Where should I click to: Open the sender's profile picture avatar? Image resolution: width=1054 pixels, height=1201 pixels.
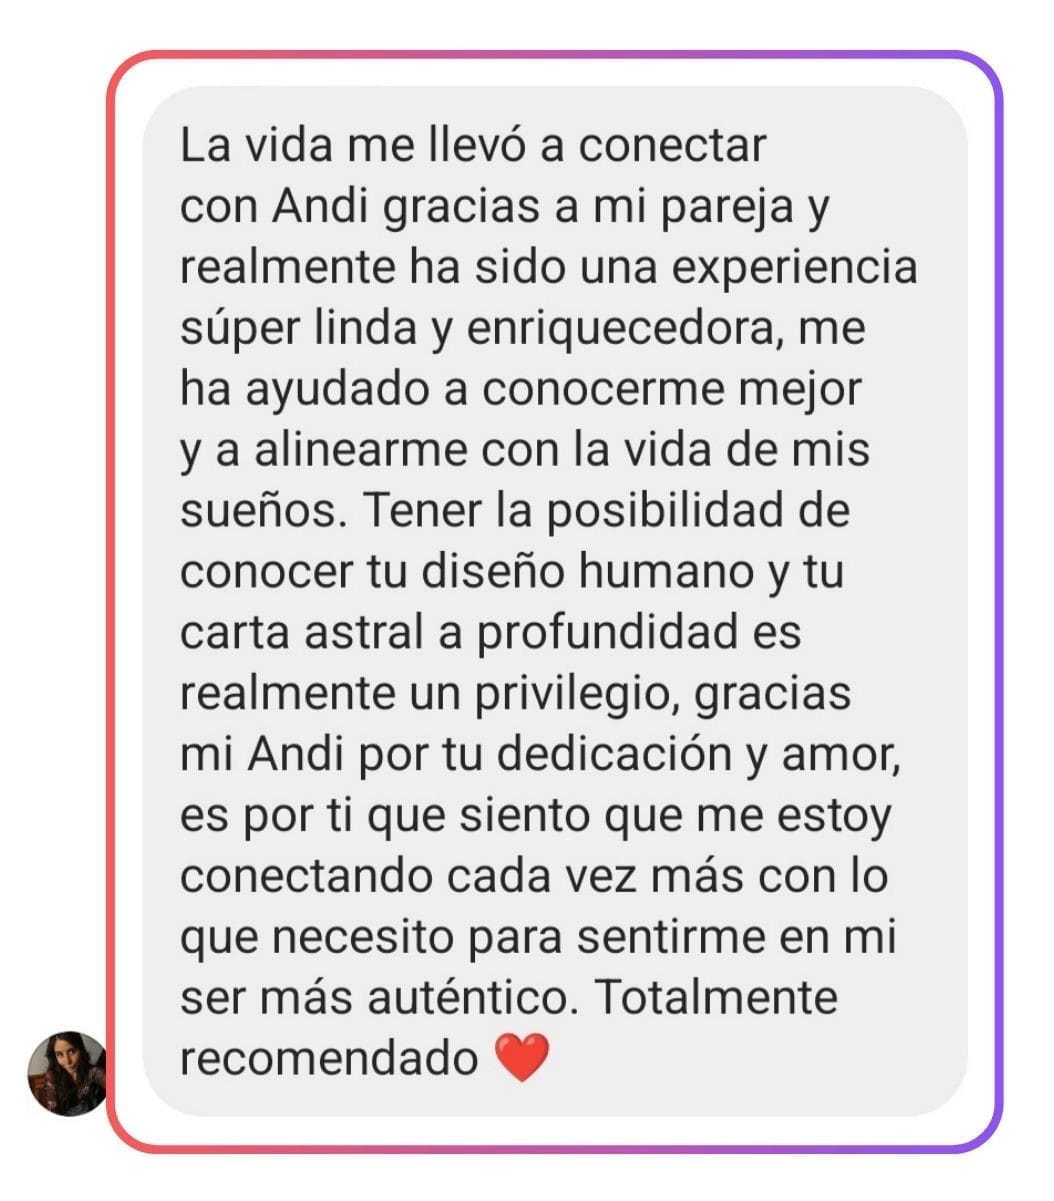67,1073
